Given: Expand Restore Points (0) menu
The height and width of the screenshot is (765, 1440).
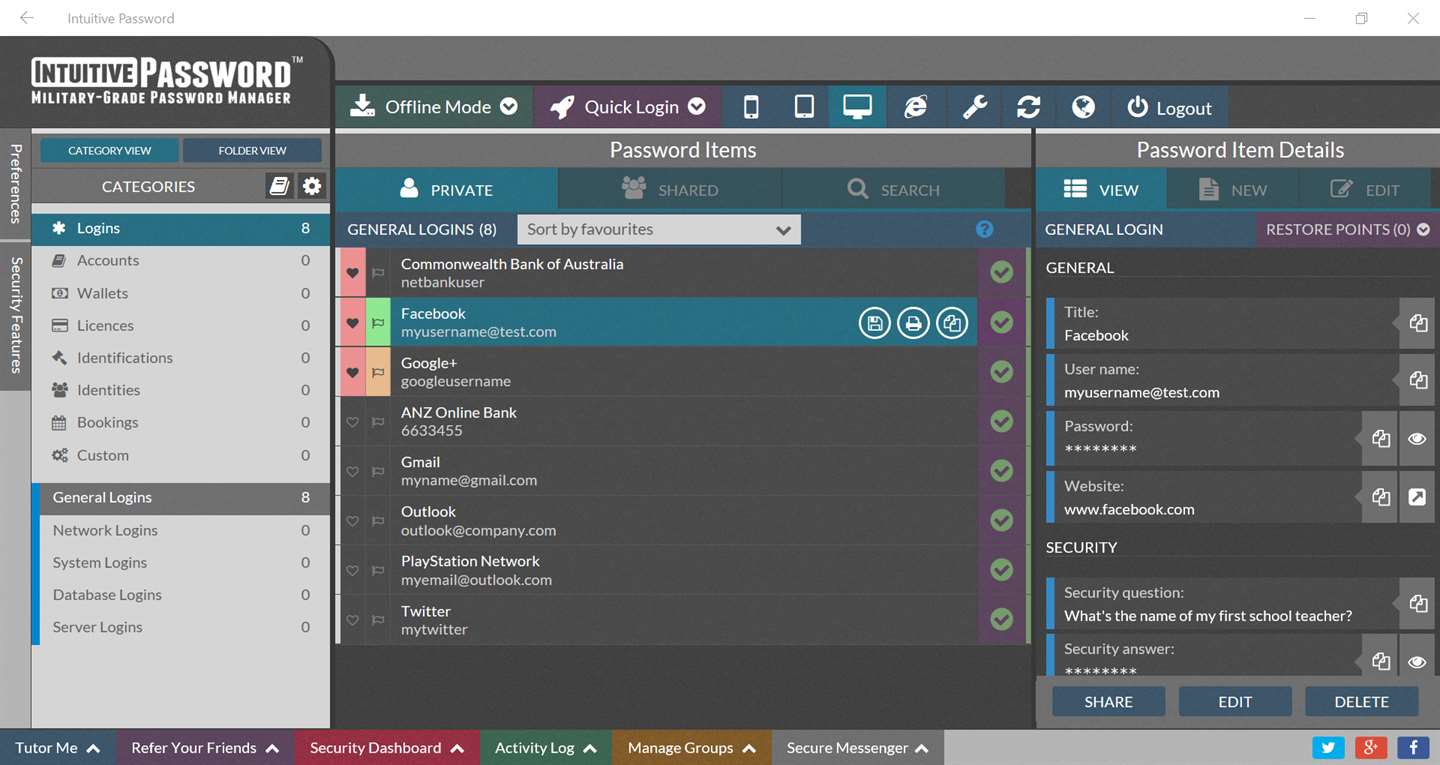Looking at the screenshot, I should click(x=1347, y=229).
